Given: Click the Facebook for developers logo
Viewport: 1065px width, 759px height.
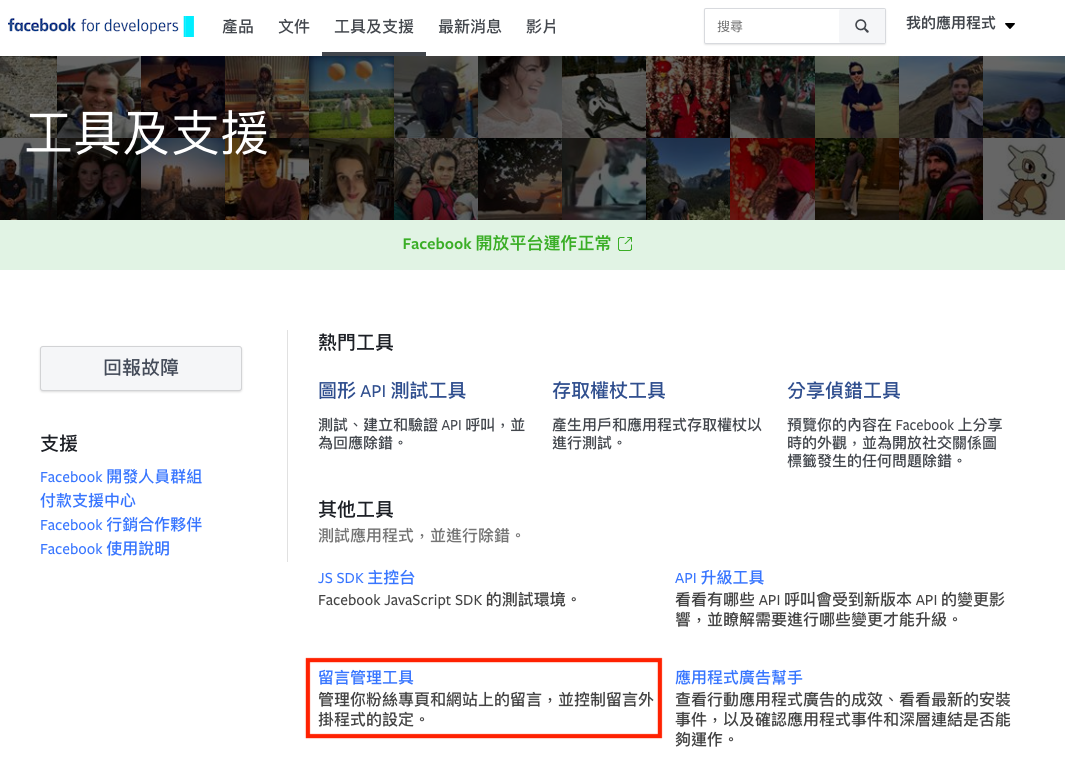Looking at the screenshot, I should coord(101,26).
